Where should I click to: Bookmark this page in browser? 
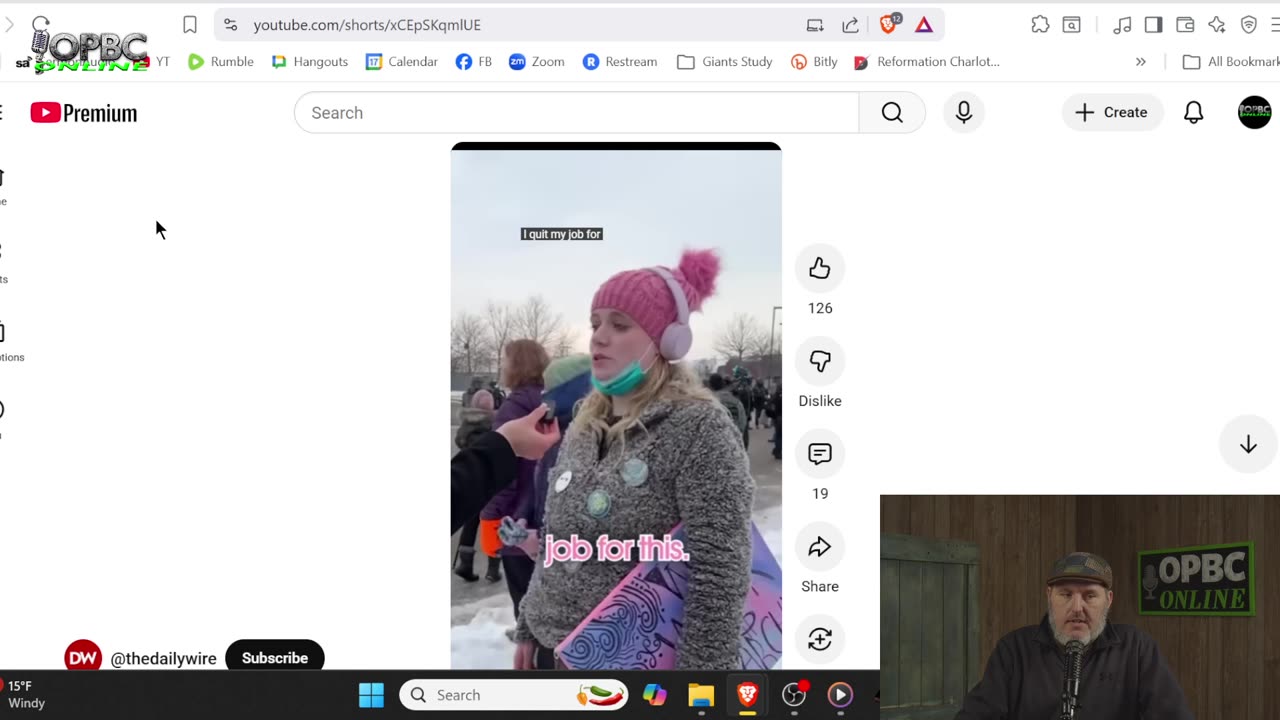[190, 25]
